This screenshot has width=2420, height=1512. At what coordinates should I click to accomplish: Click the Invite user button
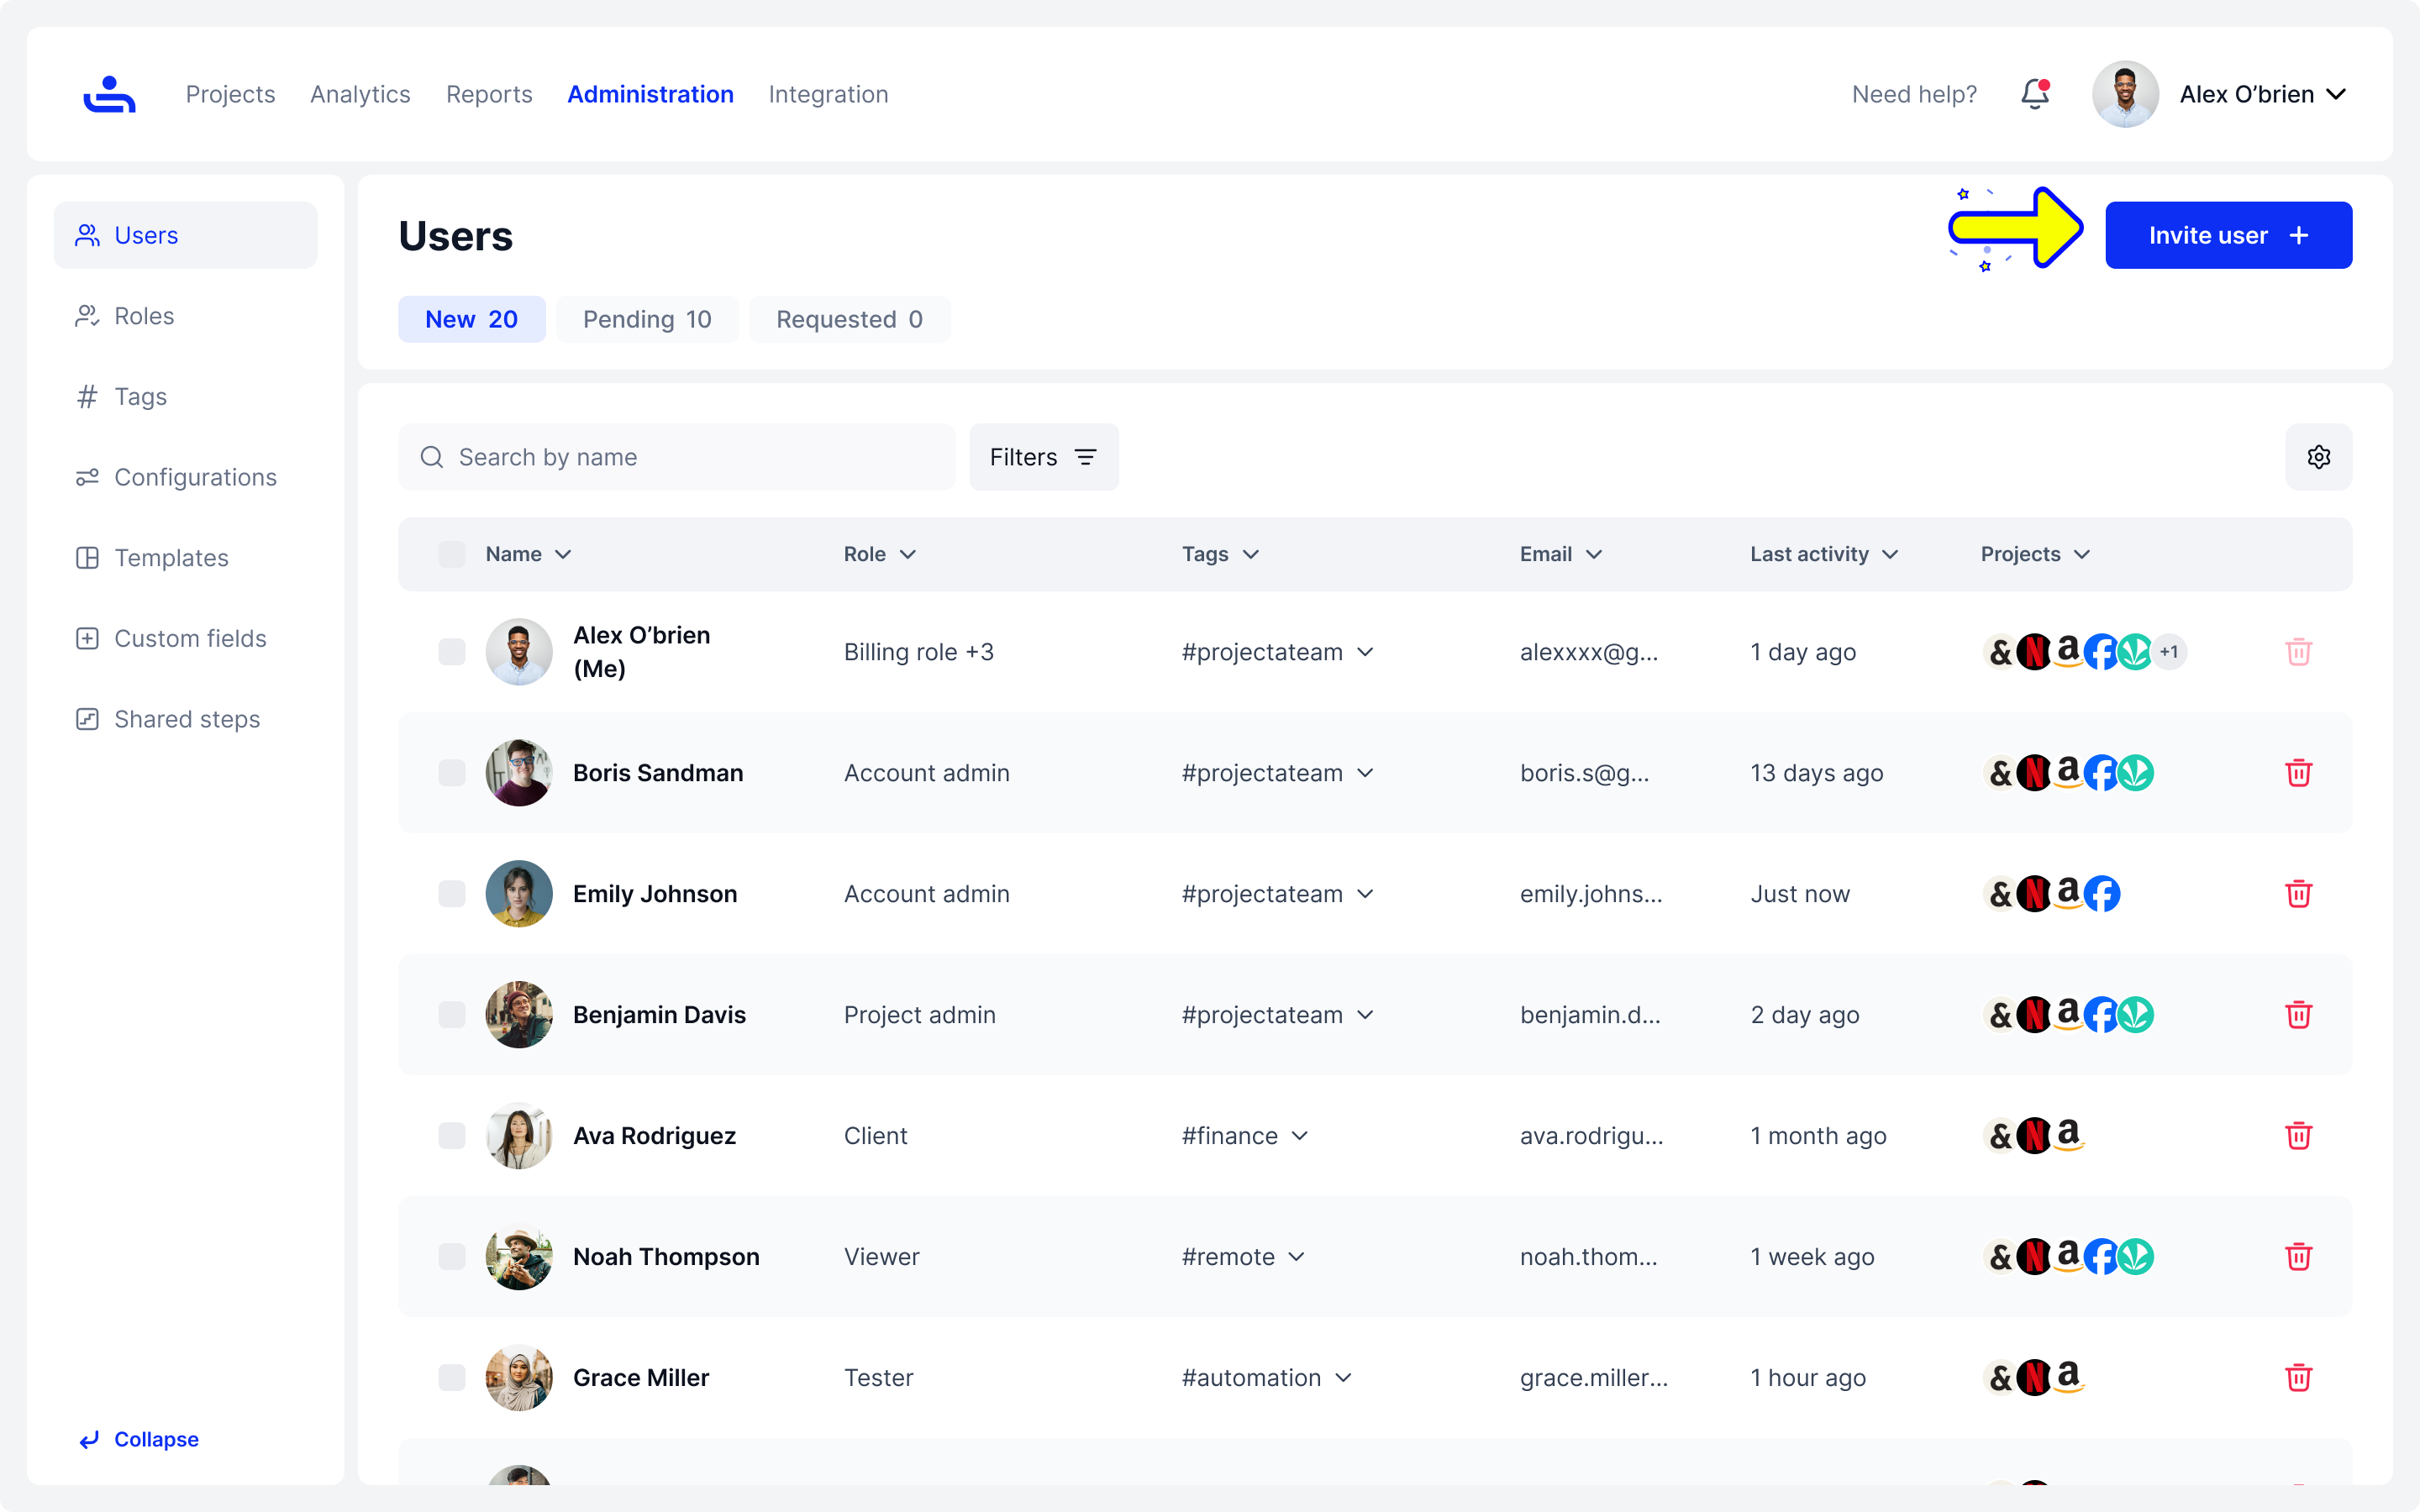[2228, 235]
